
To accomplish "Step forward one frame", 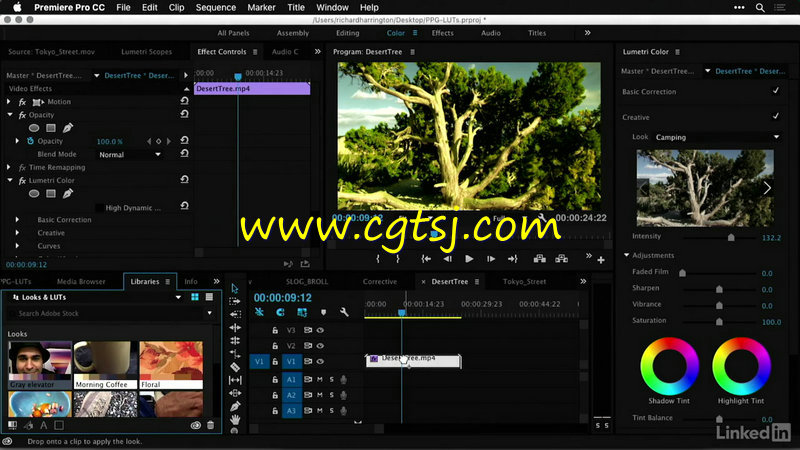I will point(491,259).
